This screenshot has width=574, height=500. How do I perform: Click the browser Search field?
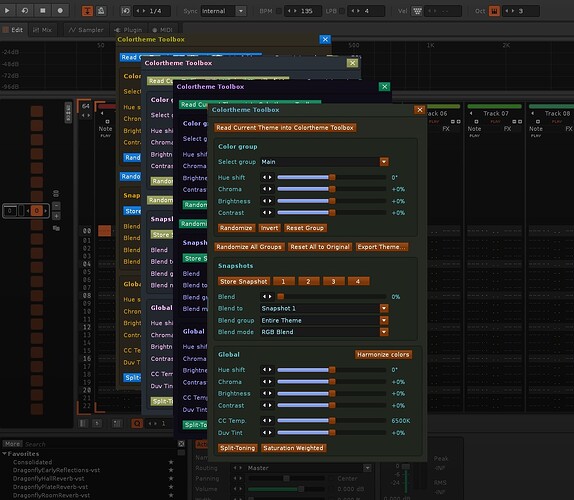(100, 444)
